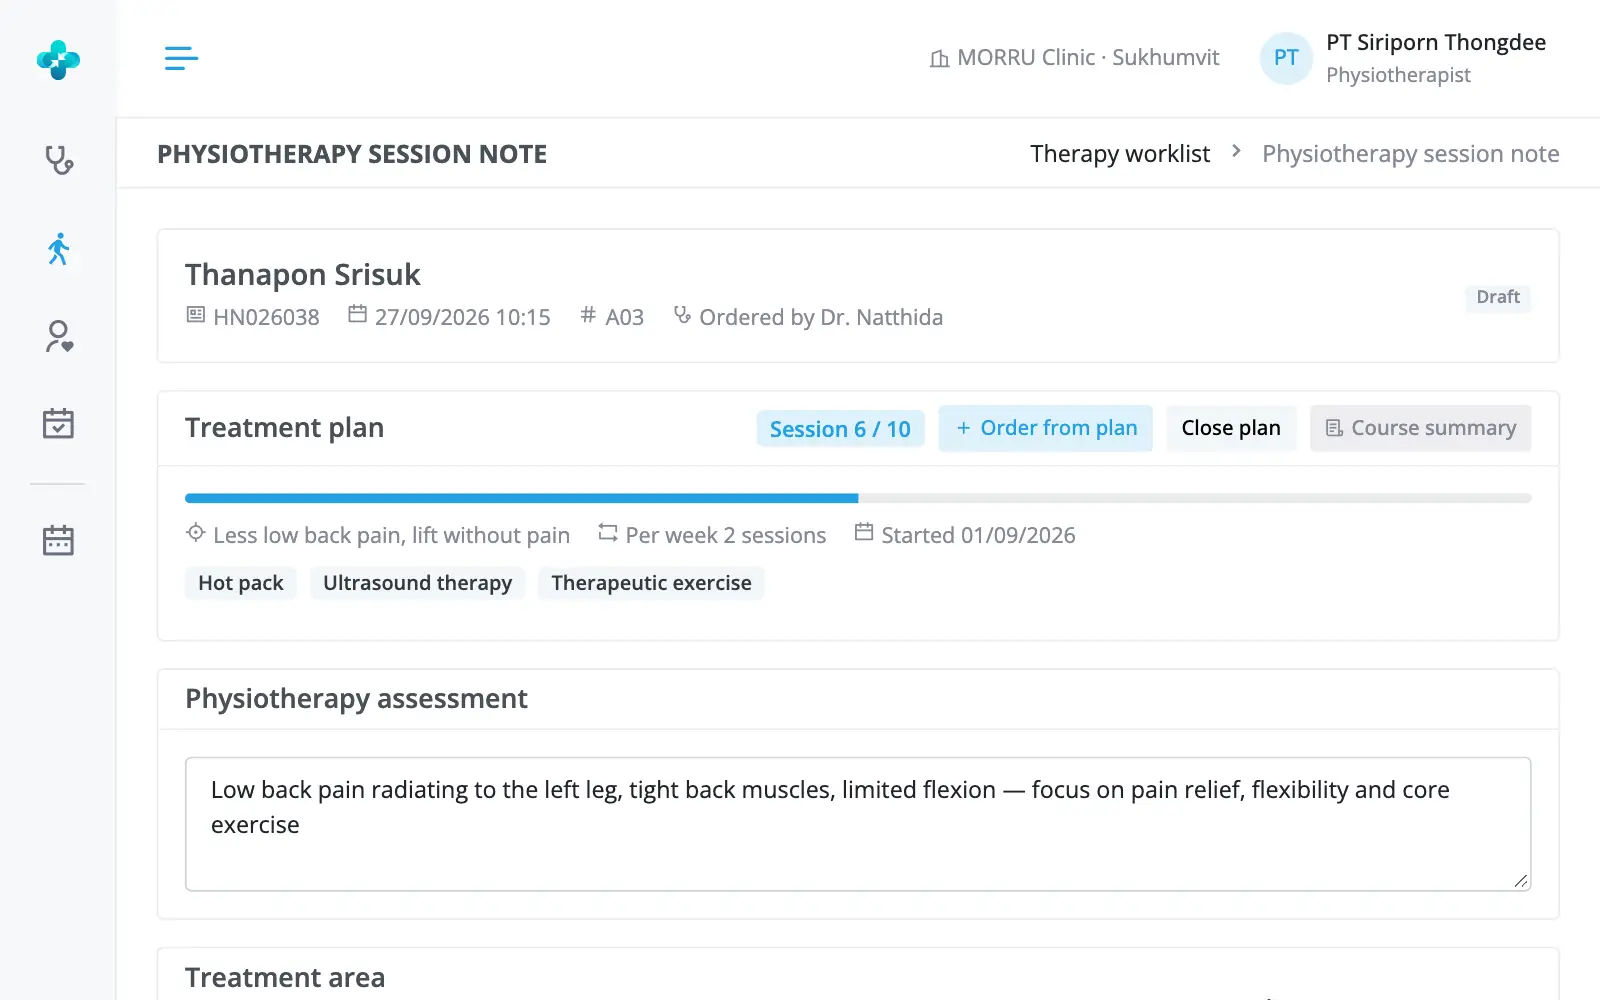Click the repeat icon beside Per week
1600x1000 pixels.
click(x=608, y=533)
